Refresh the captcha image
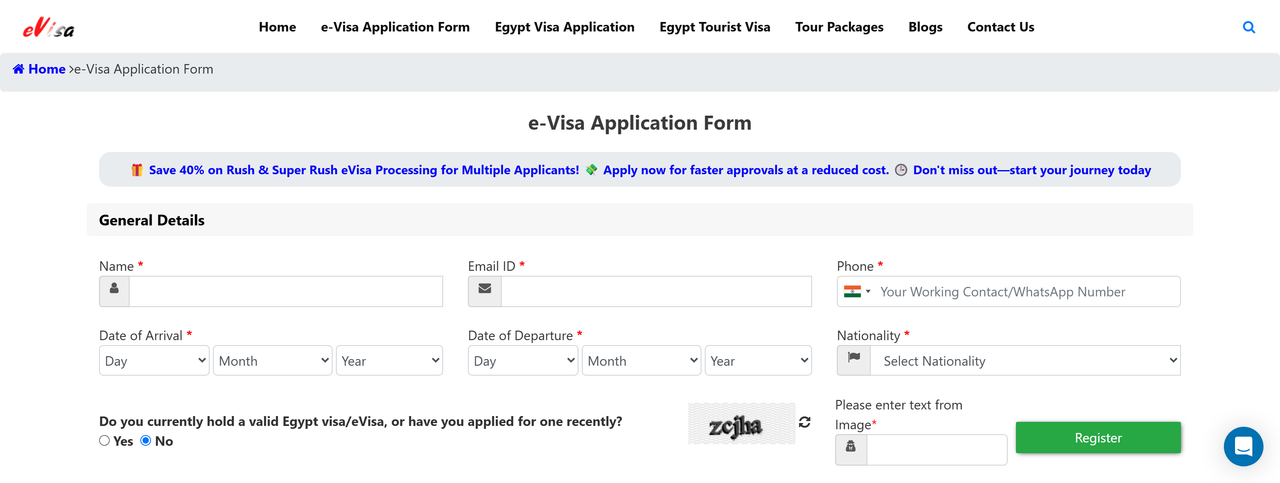This screenshot has height=483, width=1280. tap(805, 422)
